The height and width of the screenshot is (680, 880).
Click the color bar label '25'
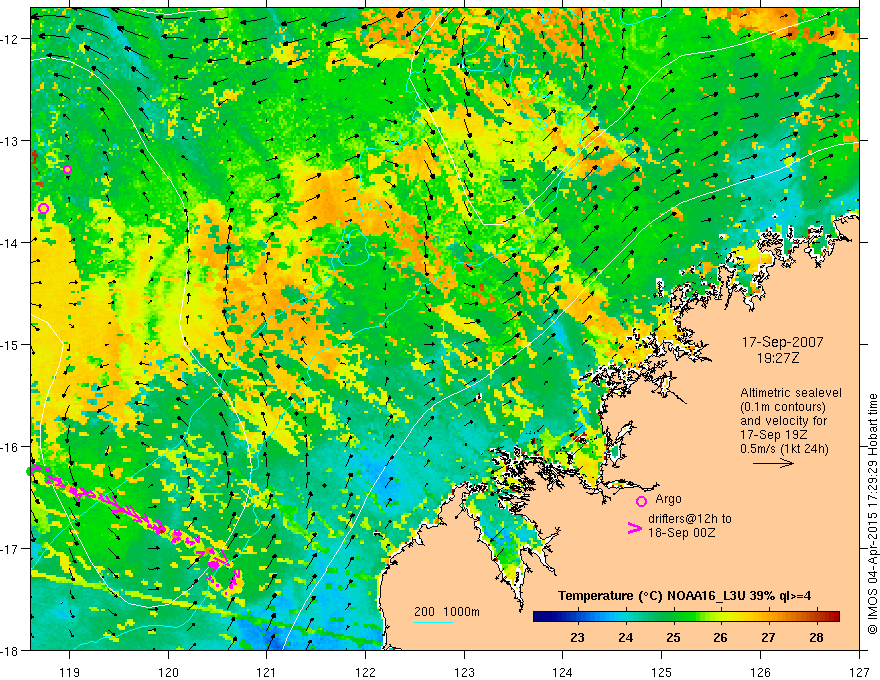point(673,637)
